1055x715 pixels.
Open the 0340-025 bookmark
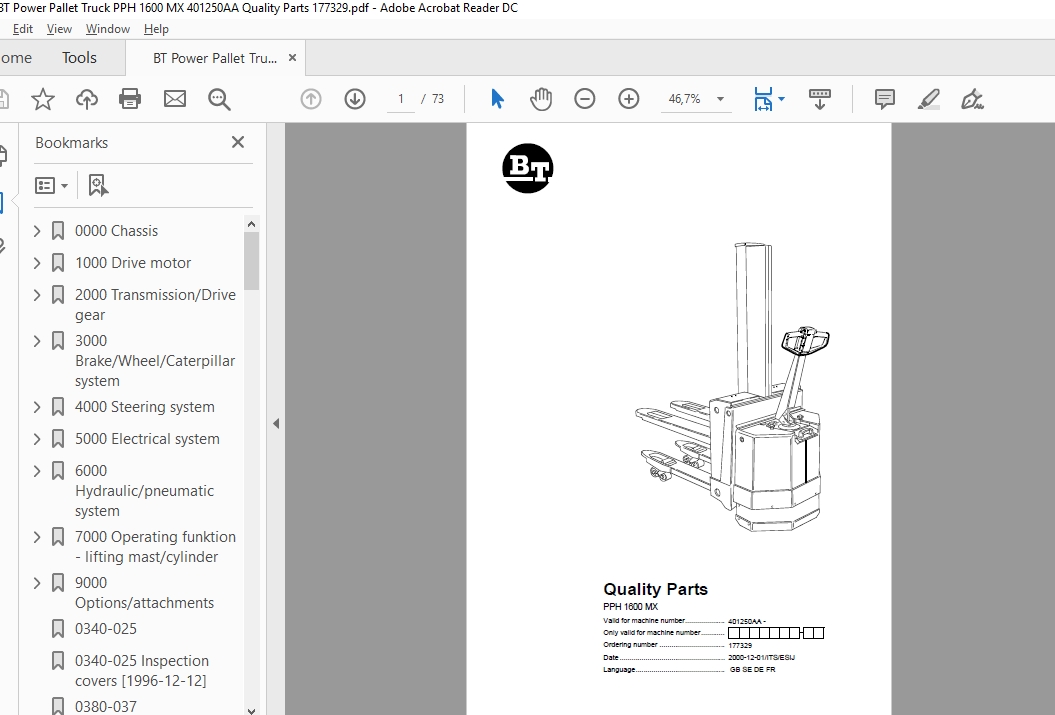(x=106, y=629)
